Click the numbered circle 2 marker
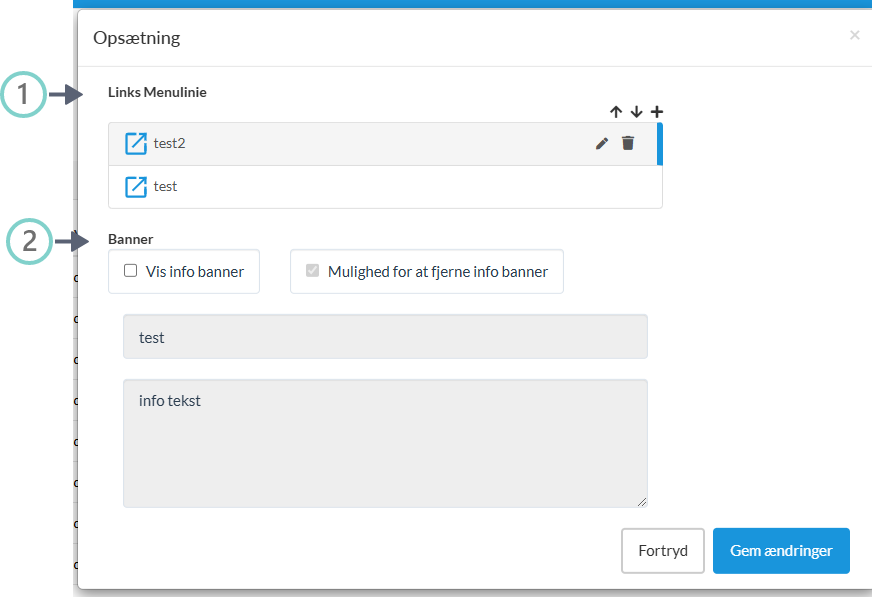Viewport: 872px width, 597px height. coord(29,241)
